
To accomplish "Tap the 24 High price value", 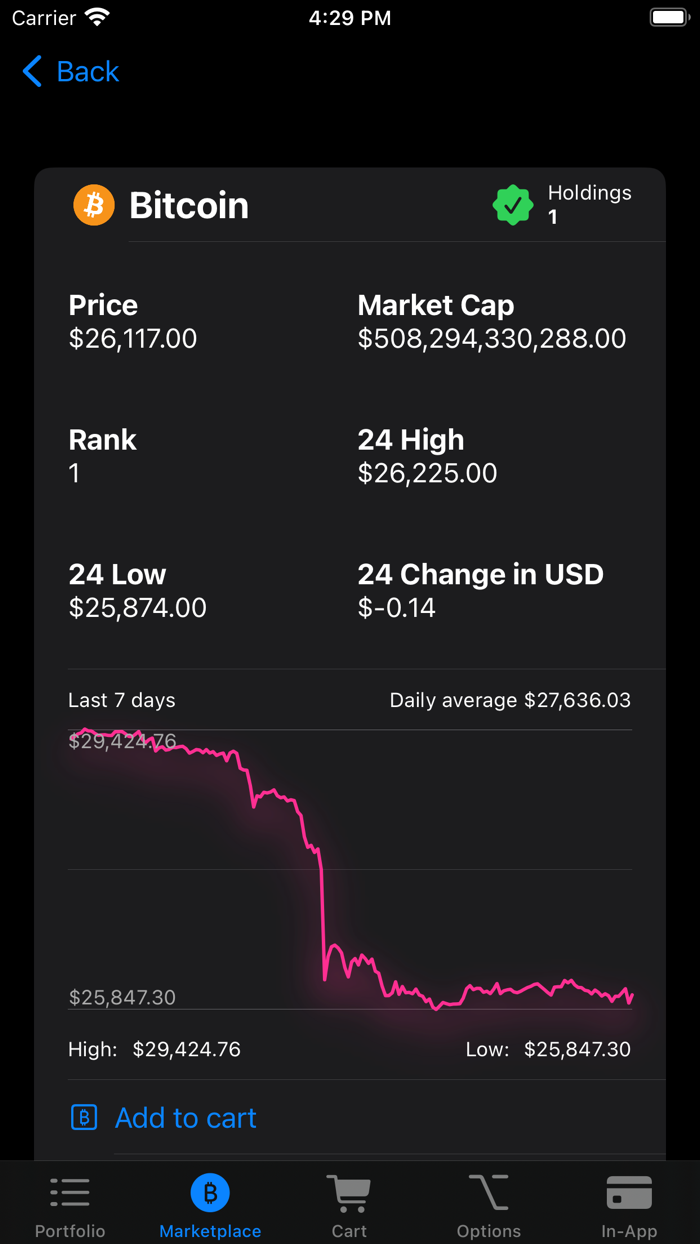I will click(428, 473).
